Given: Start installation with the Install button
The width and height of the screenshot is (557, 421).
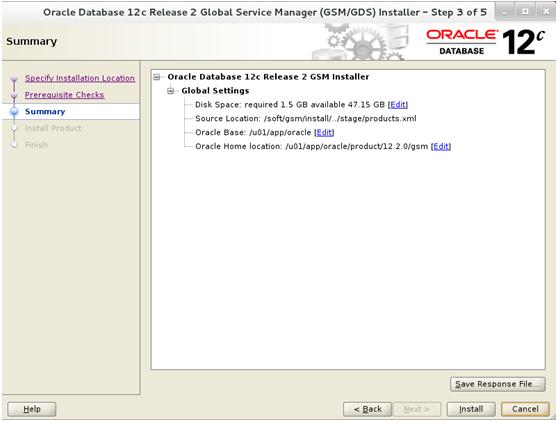Looking at the screenshot, I should pos(471,409).
